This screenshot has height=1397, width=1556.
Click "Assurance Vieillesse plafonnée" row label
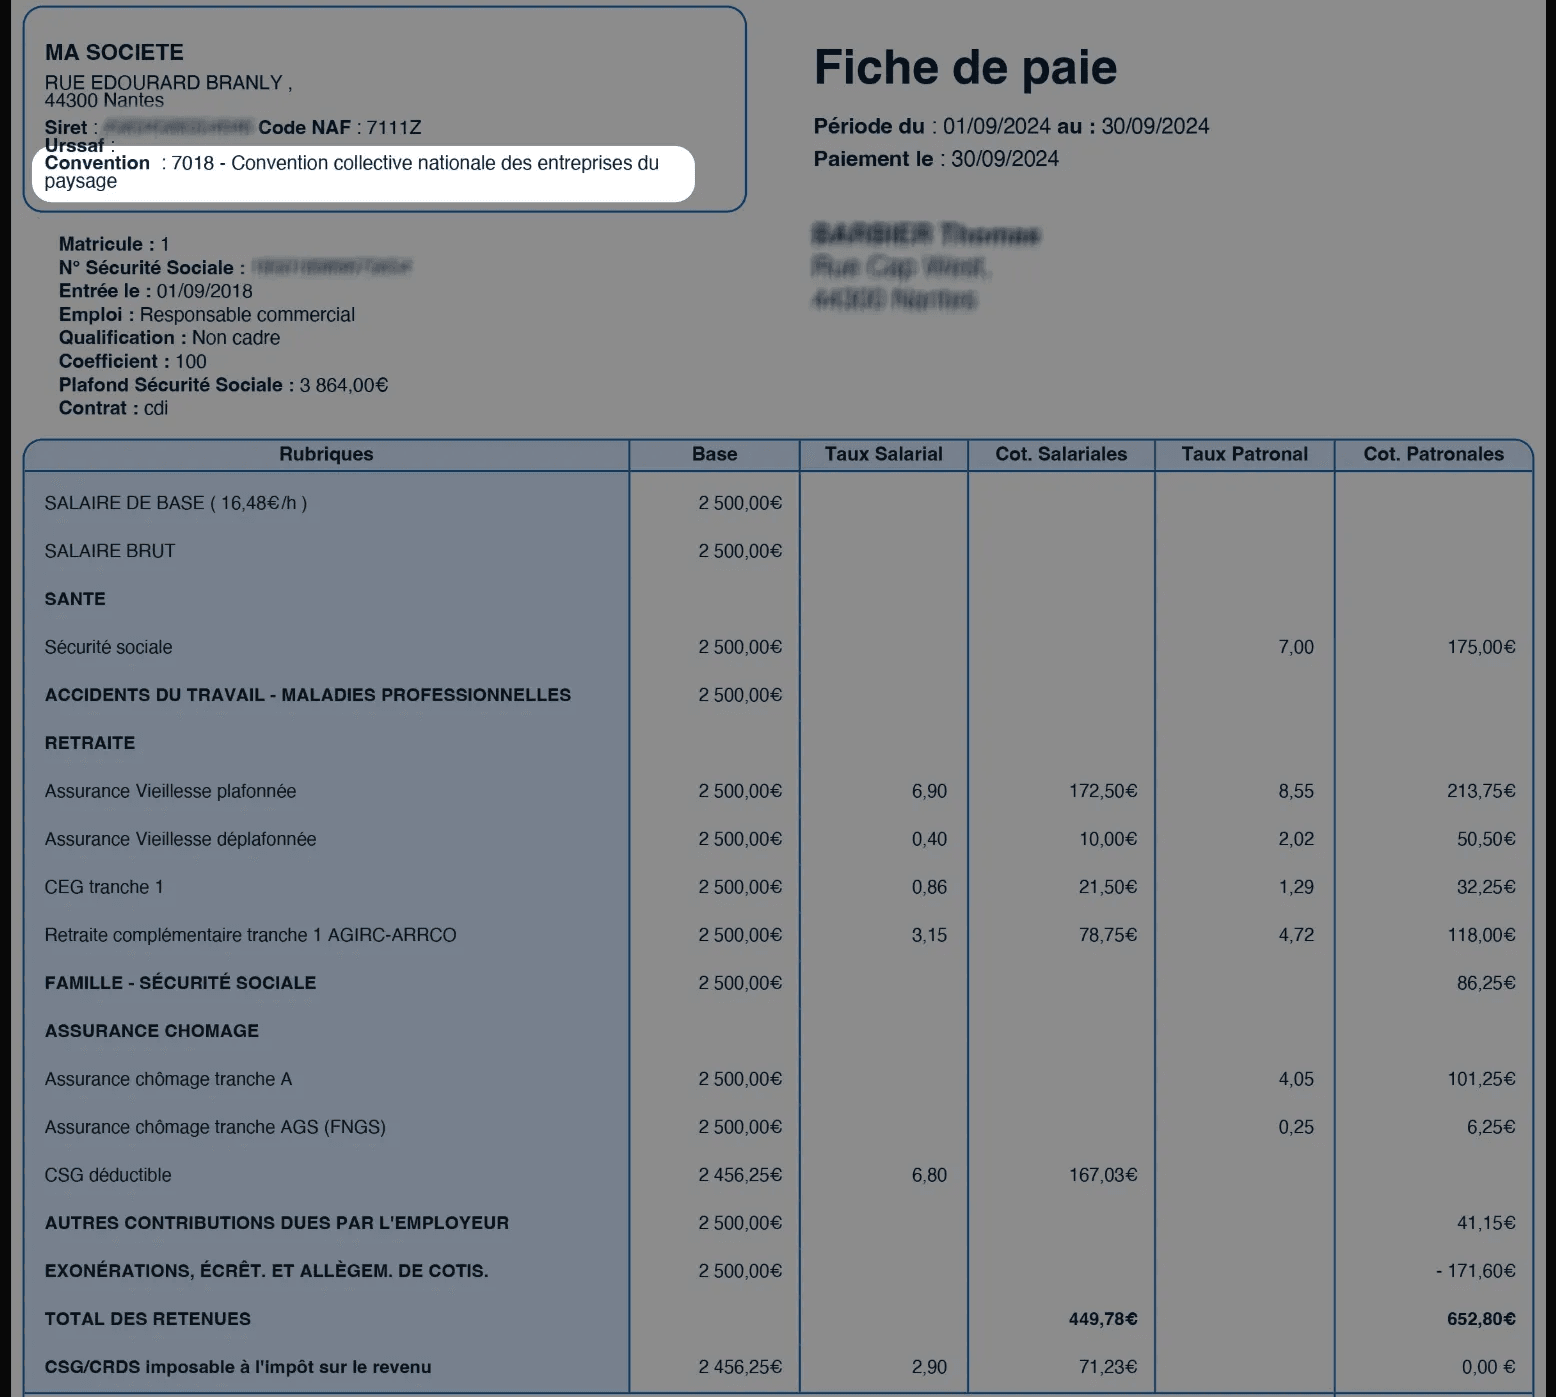171,791
